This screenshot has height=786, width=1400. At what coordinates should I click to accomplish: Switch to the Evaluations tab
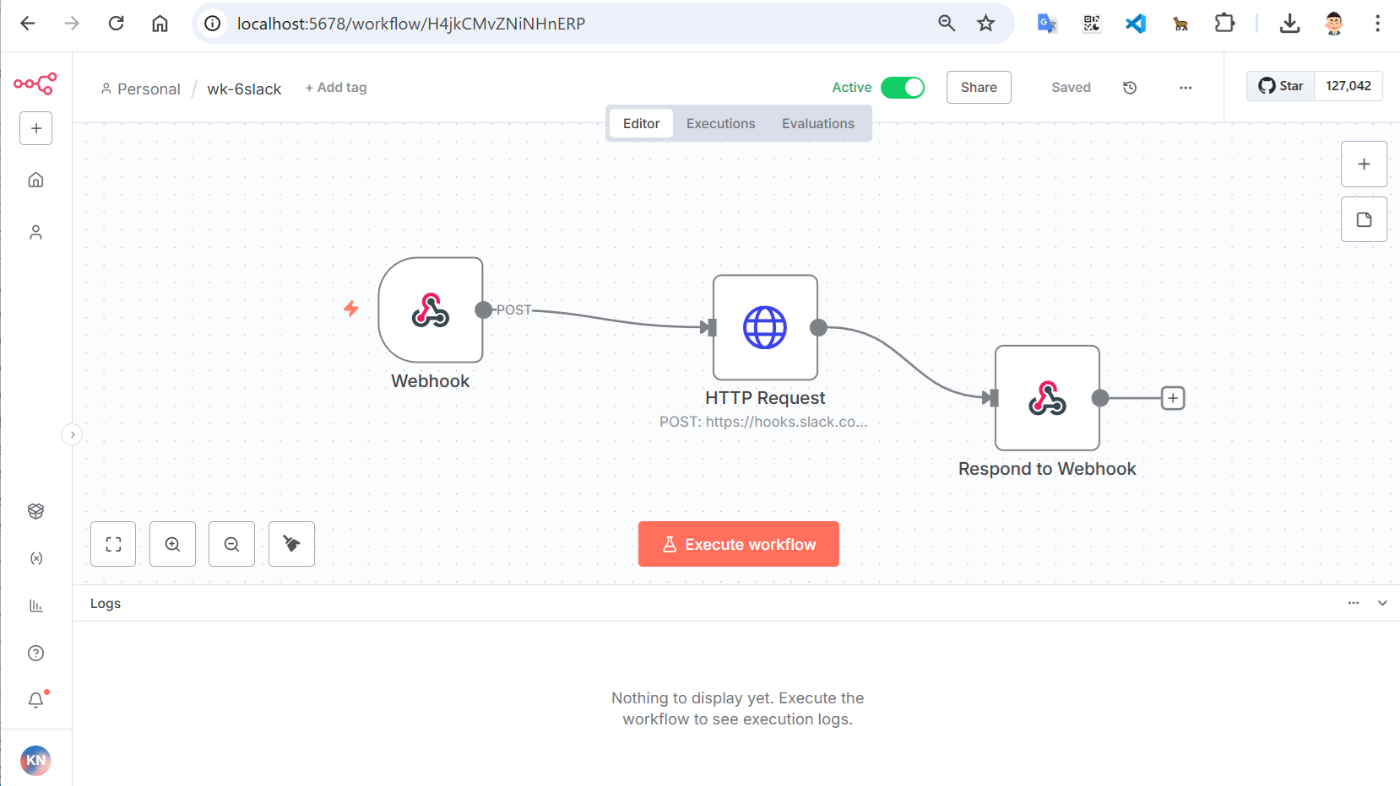pos(818,123)
